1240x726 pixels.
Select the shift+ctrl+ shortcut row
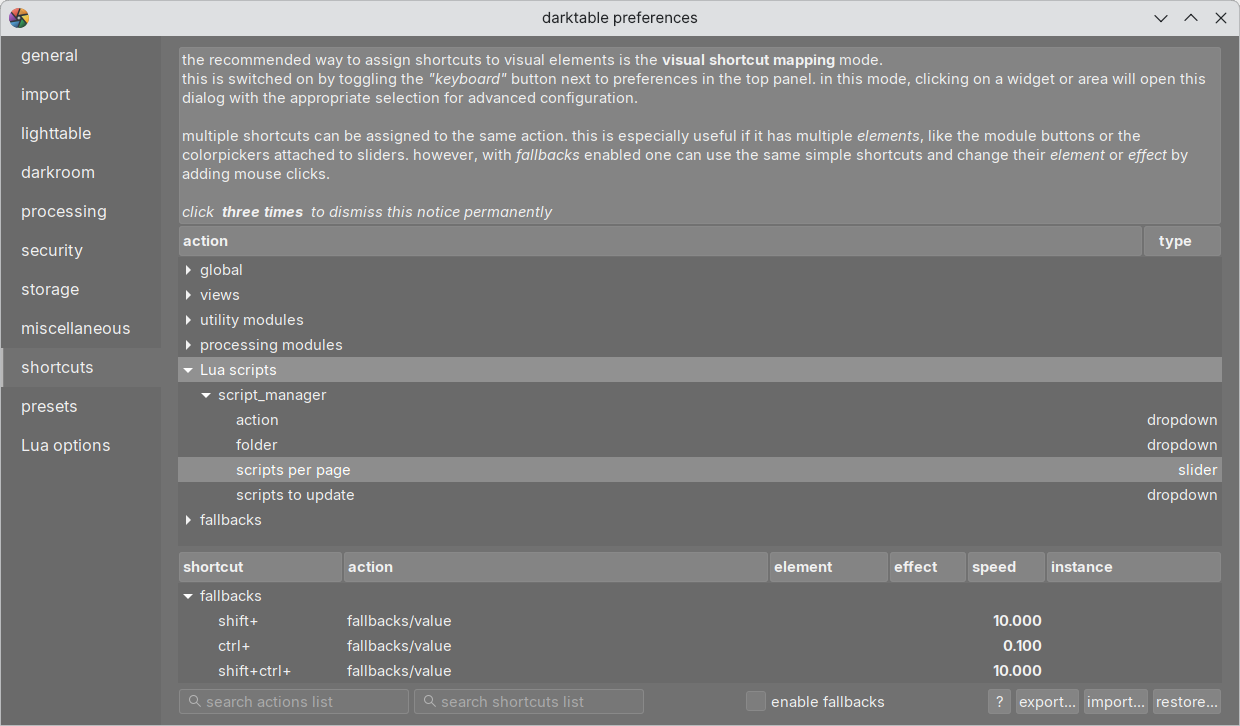coord(700,671)
